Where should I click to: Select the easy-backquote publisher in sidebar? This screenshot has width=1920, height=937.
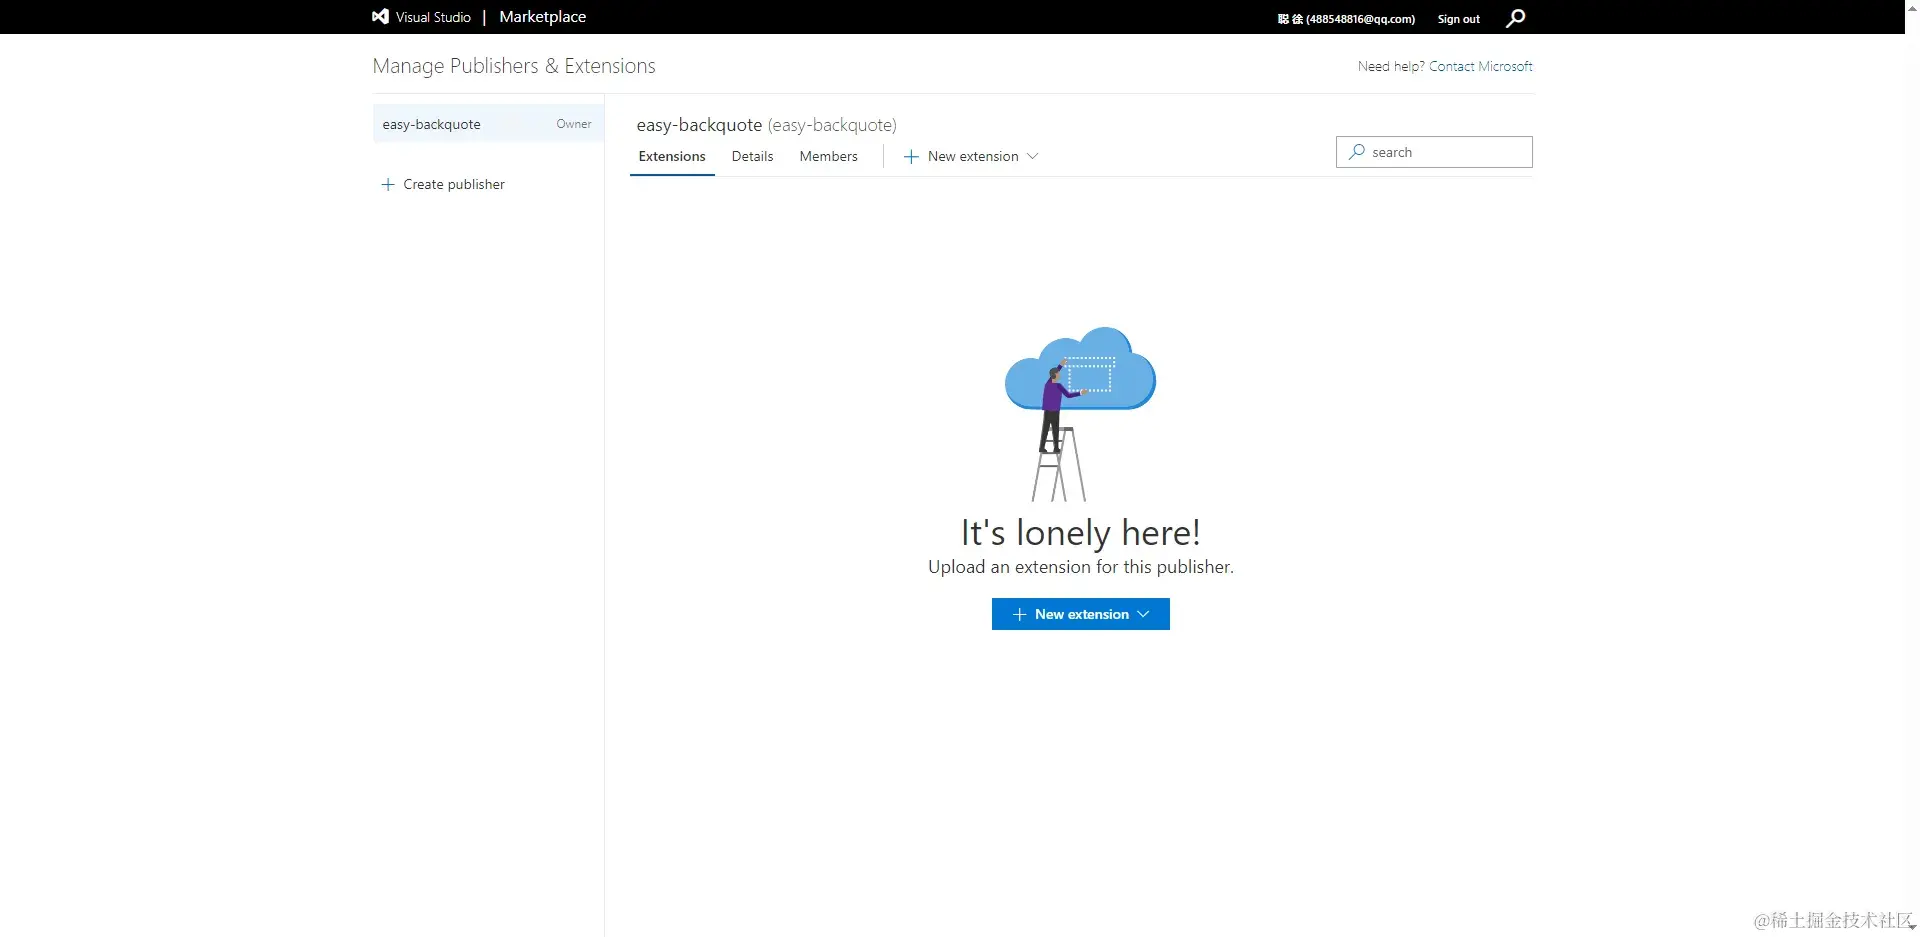(x=488, y=124)
